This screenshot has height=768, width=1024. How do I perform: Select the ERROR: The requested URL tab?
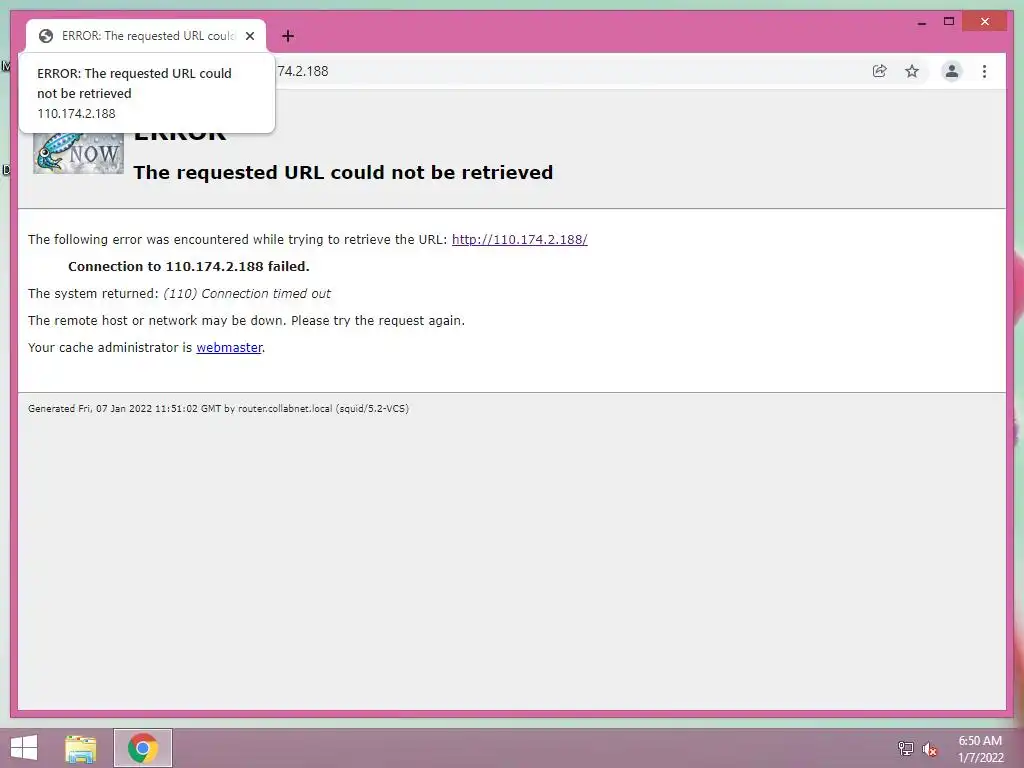point(145,36)
